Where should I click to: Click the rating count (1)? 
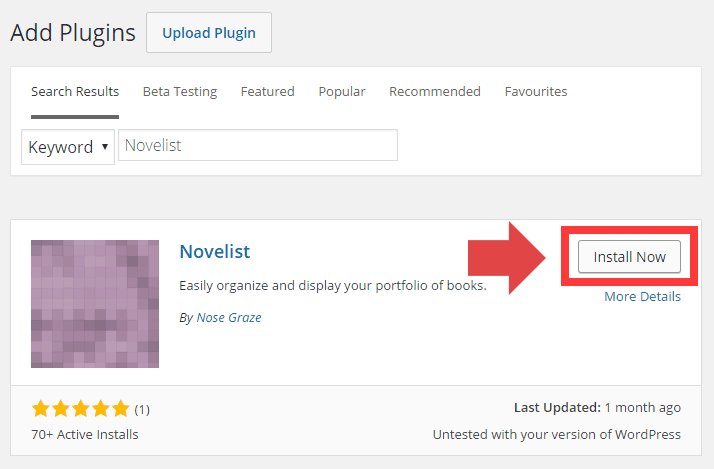142,409
